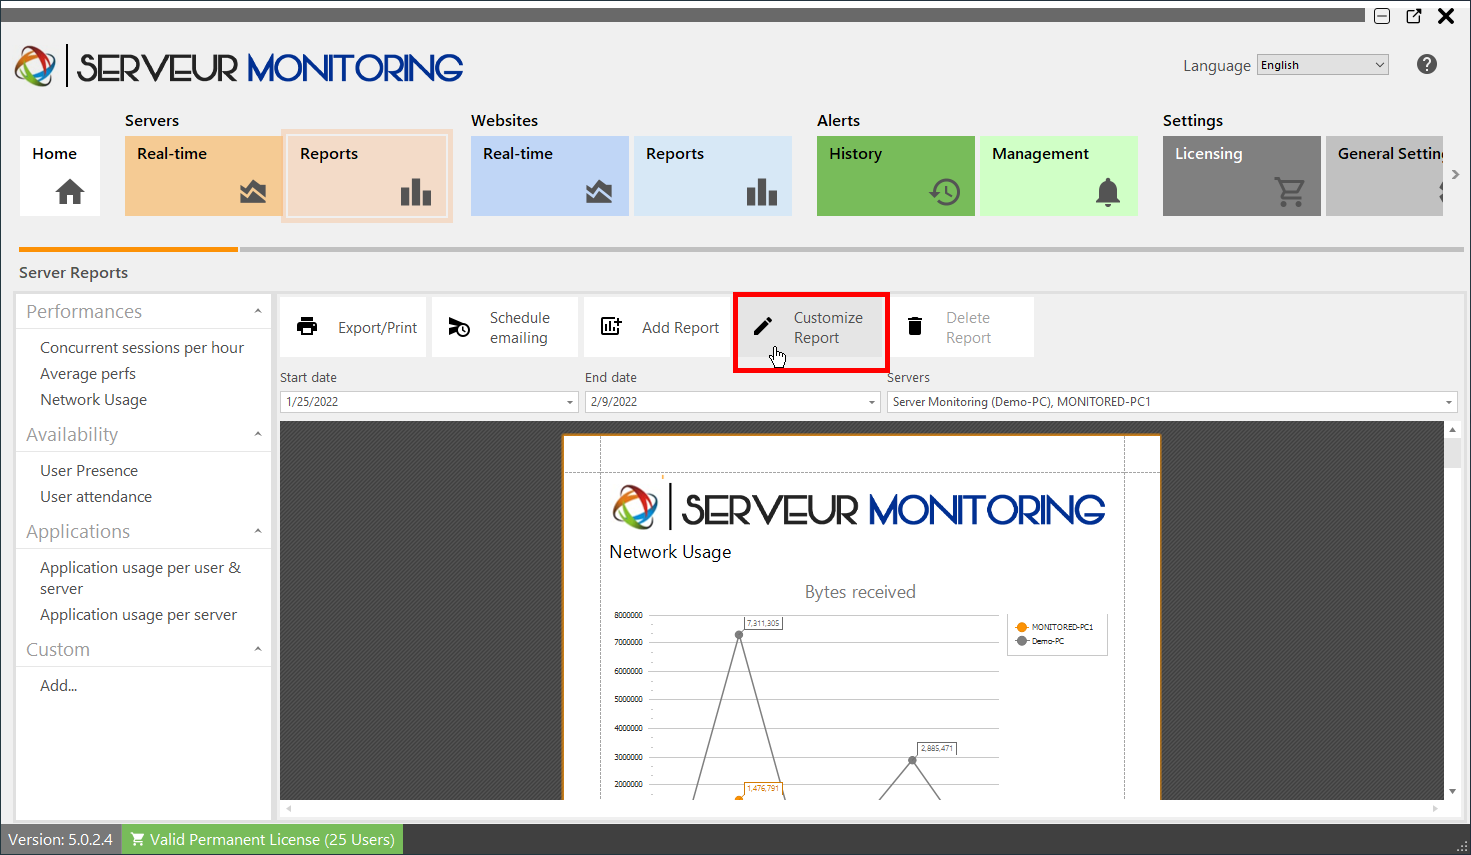Image resolution: width=1471 pixels, height=855 pixels.
Task: Click the Serveur Monitoring logo
Action: tap(239, 67)
